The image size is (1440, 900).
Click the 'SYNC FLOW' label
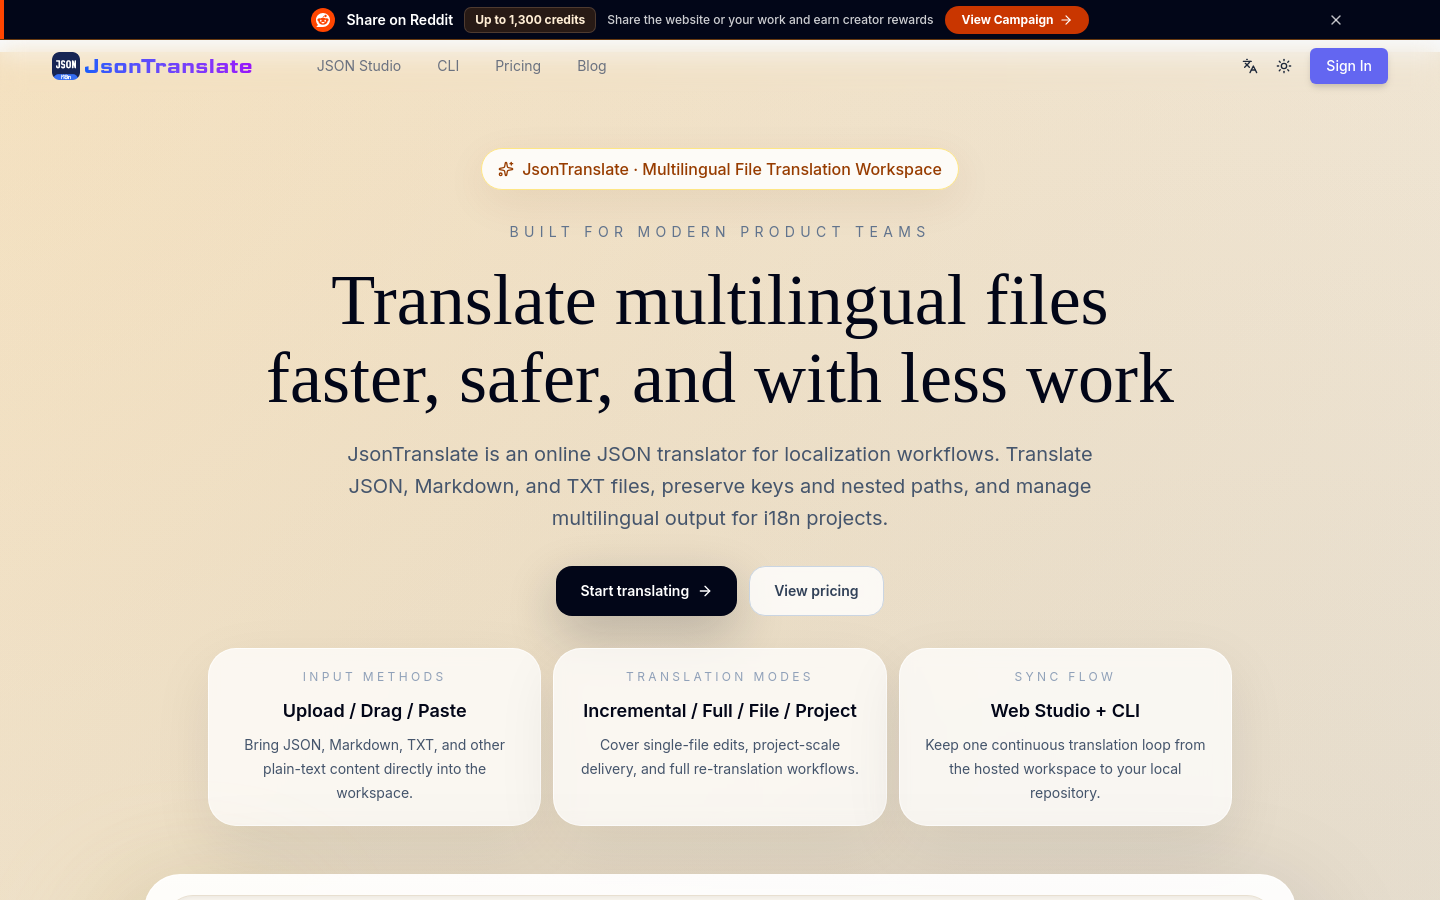pos(1065,677)
